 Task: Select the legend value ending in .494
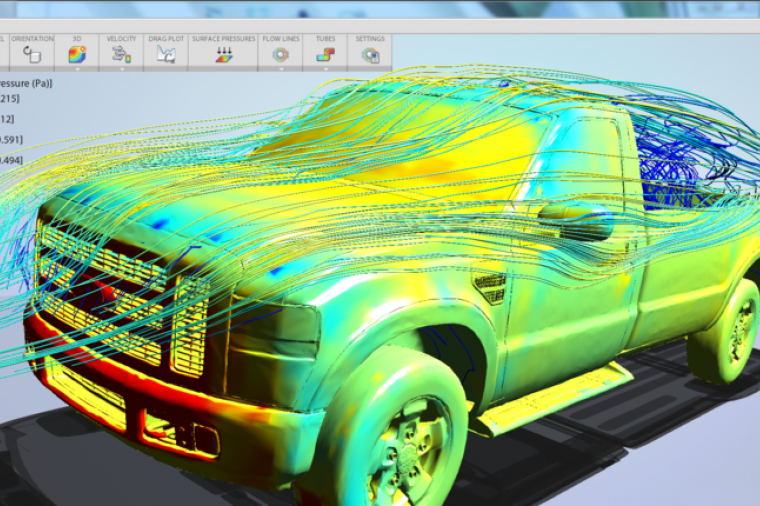pos(11,159)
